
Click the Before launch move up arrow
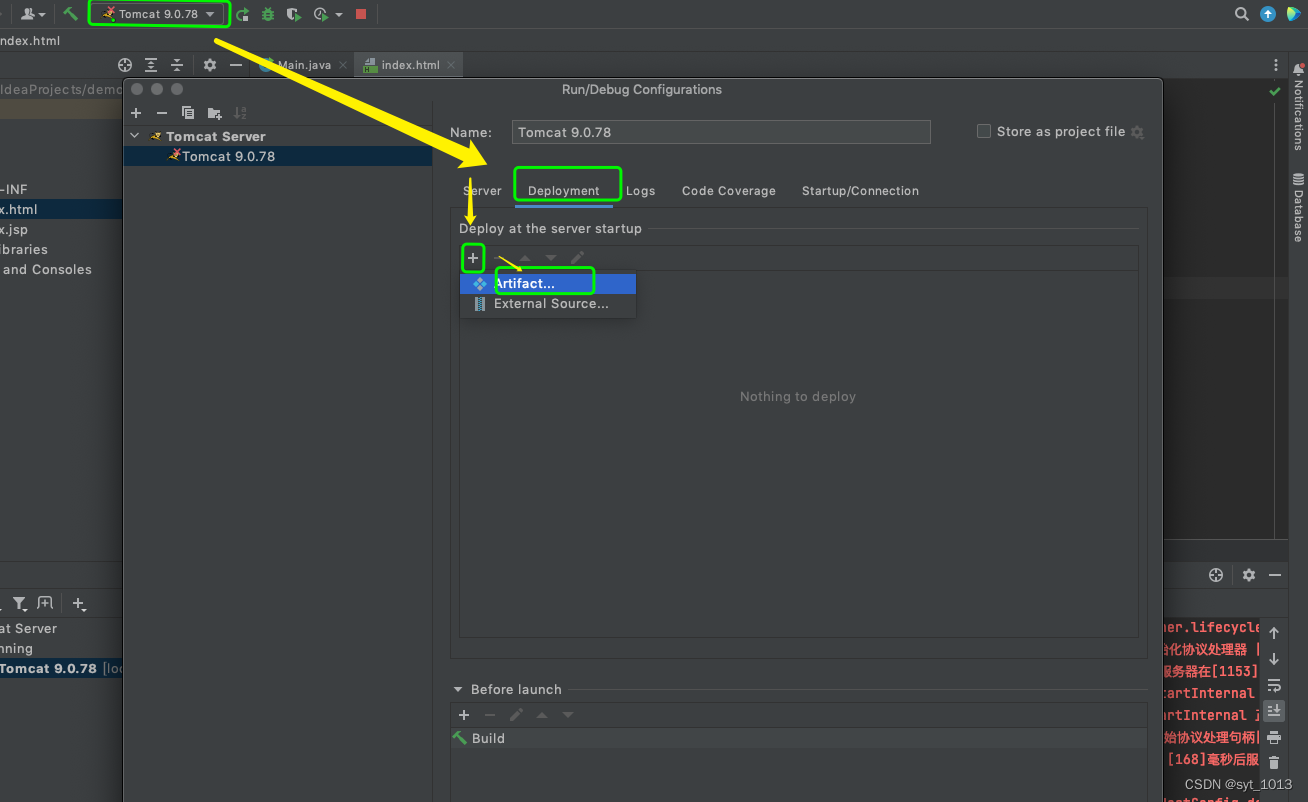coord(542,715)
